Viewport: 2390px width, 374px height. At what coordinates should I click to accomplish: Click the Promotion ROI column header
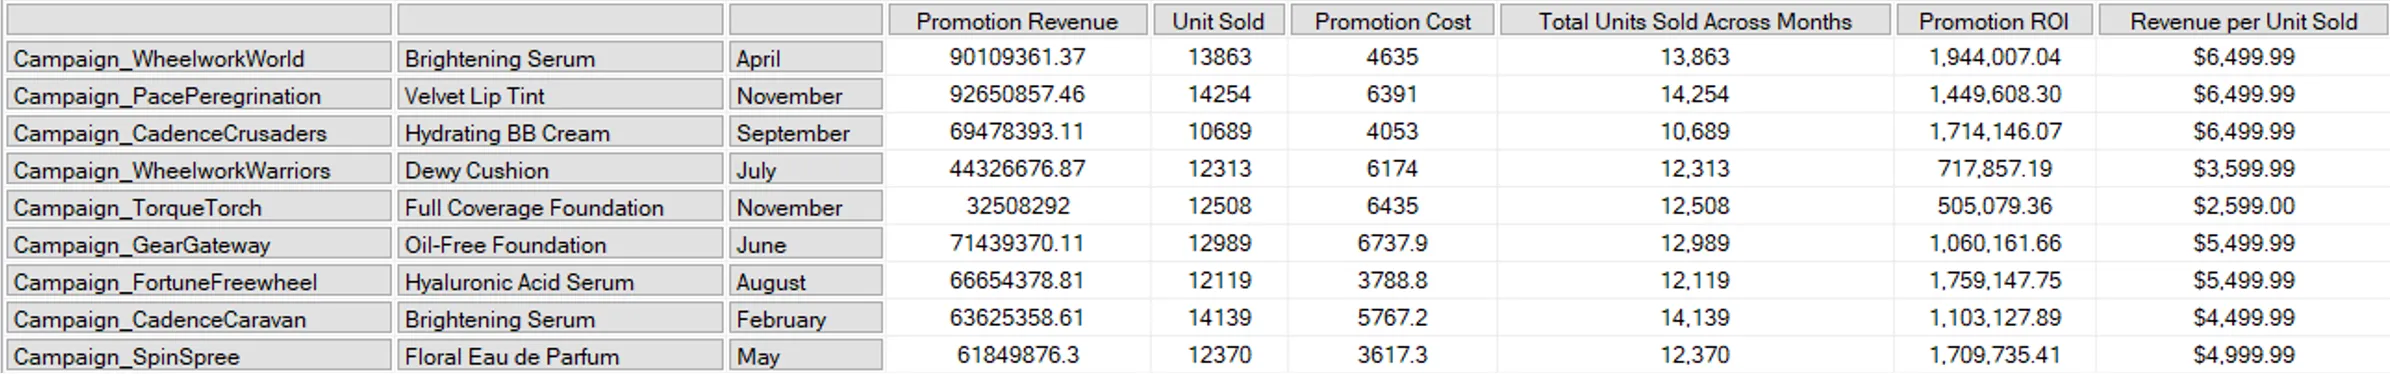[x=1994, y=21]
